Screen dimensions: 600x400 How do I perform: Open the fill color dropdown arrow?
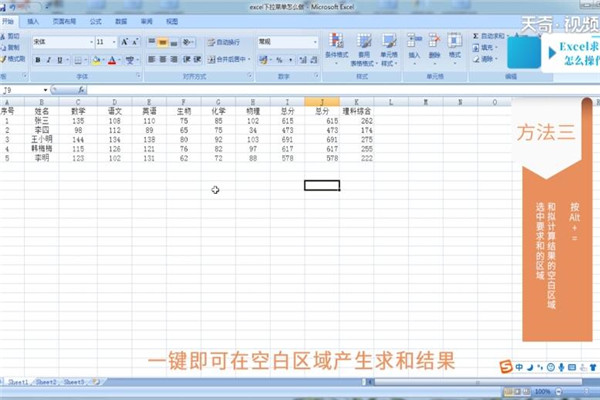click(x=103, y=60)
